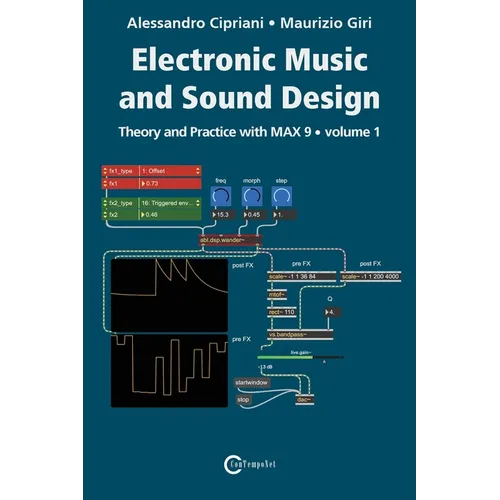Open the fx1_type menu showing 1: Offset
The image size is (500, 500).
[170, 171]
